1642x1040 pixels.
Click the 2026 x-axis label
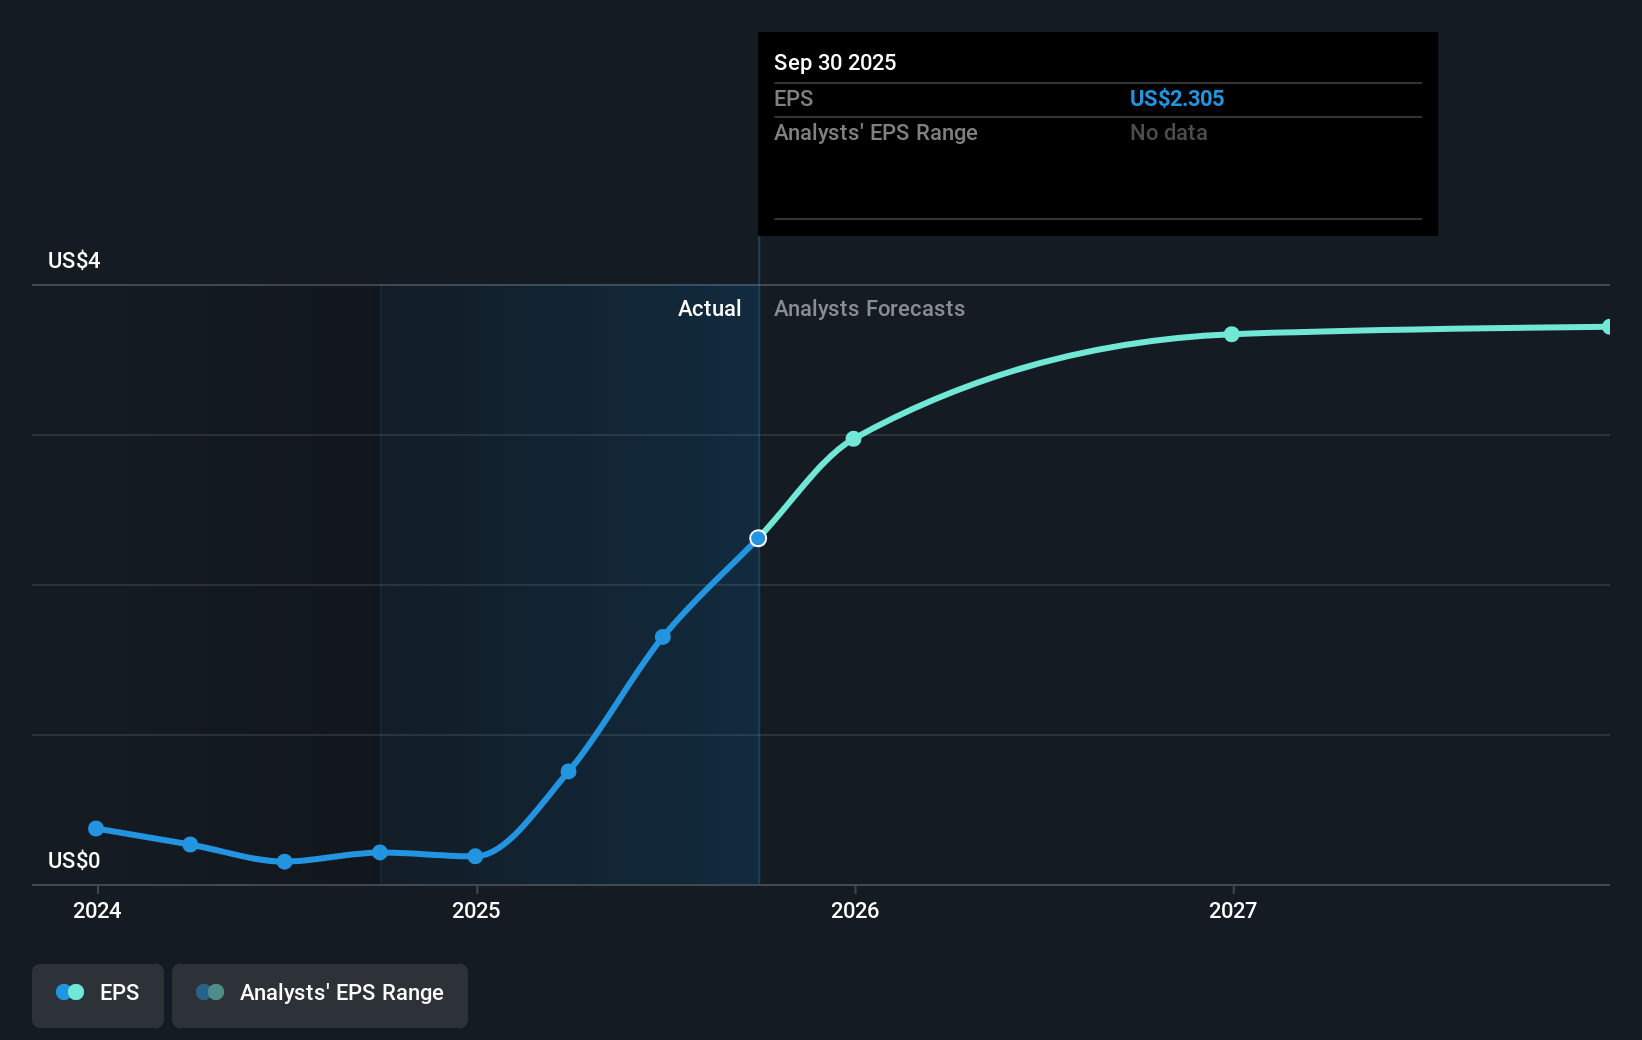pyautogui.click(x=855, y=910)
